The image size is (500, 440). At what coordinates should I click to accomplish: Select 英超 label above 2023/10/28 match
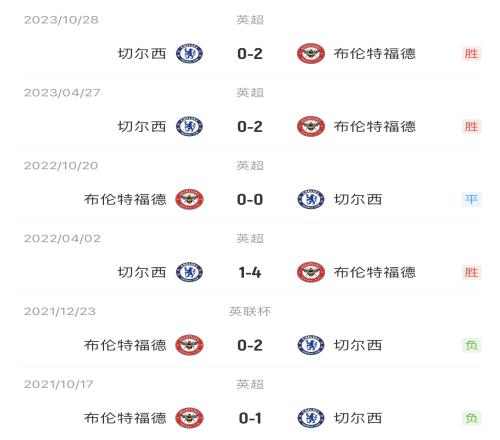[250, 20]
